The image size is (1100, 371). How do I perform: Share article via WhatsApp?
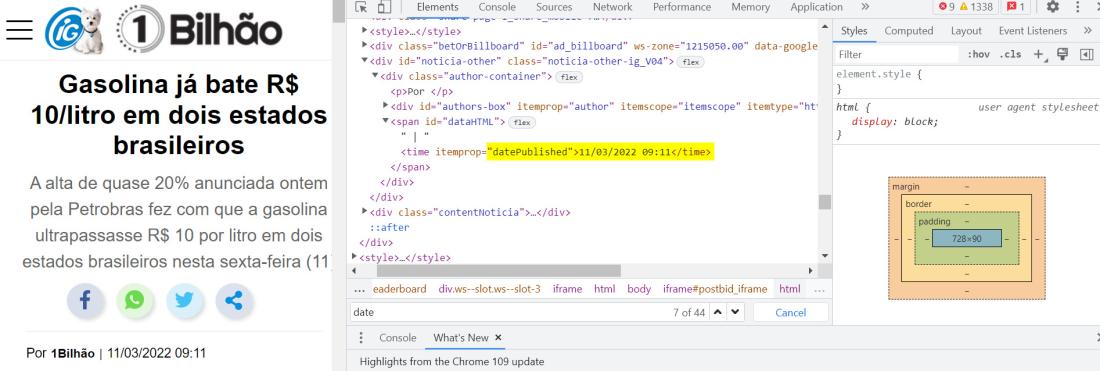pyautogui.click(x=135, y=301)
